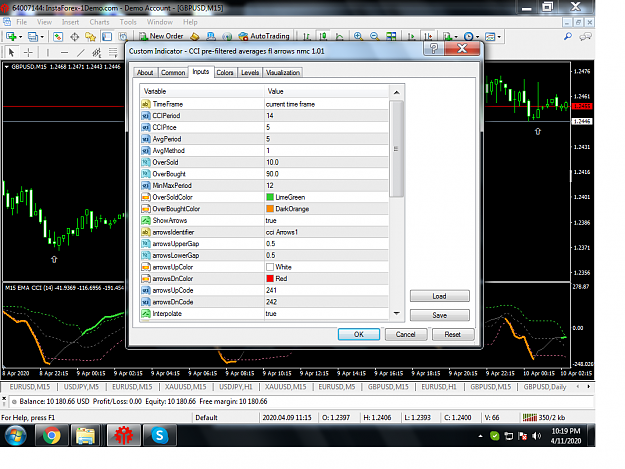This screenshot has width=625, height=469.
Task: Select the trendline drawing tool
Action: coord(81,52)
